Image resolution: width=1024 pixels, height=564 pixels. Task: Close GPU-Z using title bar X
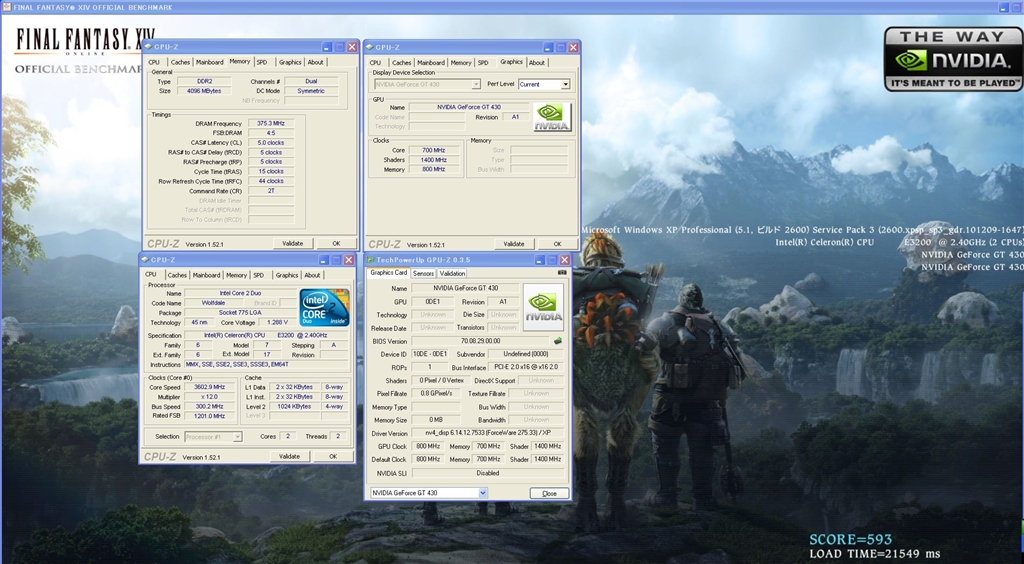coord(565,260)
